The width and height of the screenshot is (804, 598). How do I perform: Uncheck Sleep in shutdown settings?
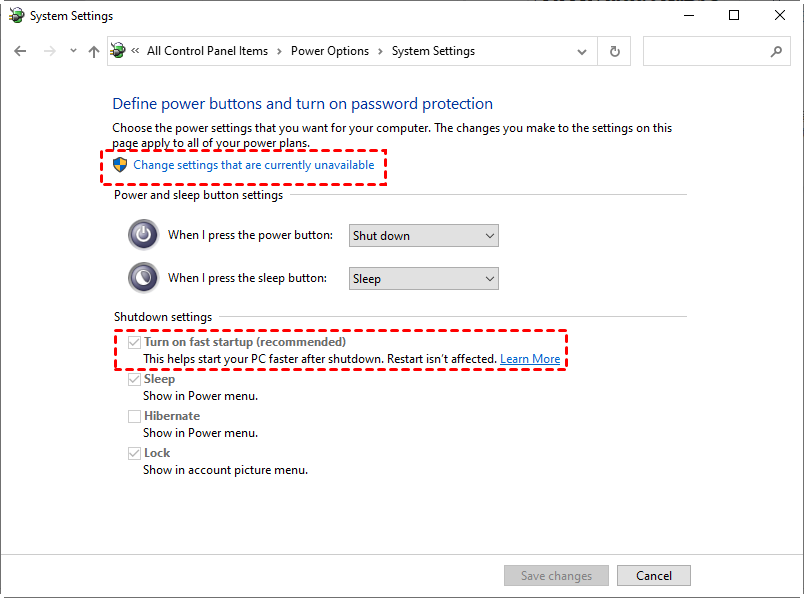(x=134, y=380)
